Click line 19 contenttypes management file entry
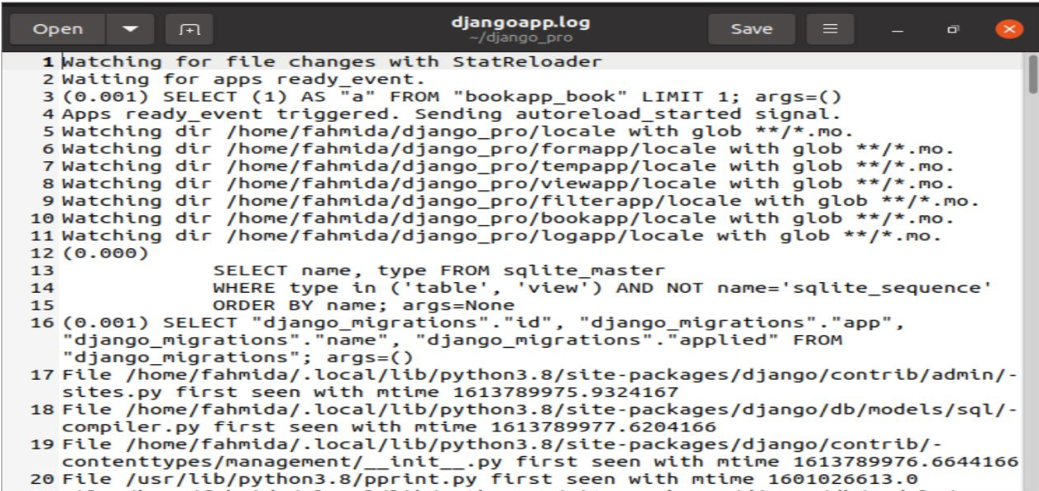Viewport: 1039px width, 491px height. point(540,453)
